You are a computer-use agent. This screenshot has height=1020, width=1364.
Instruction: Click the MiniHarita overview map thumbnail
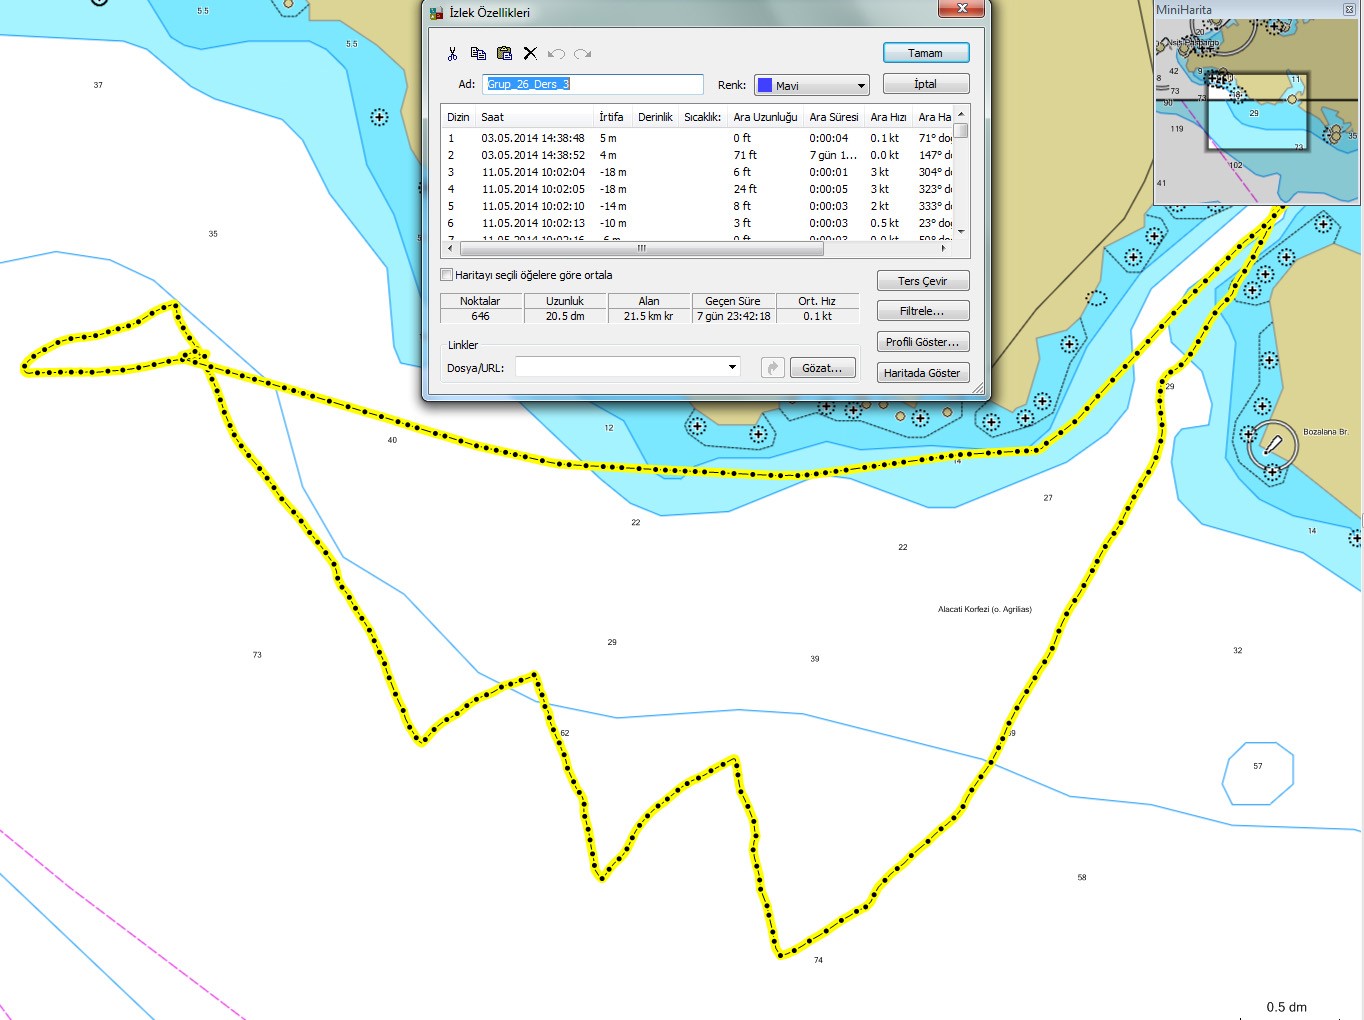pyautogui.click(x=1256, y=111)
